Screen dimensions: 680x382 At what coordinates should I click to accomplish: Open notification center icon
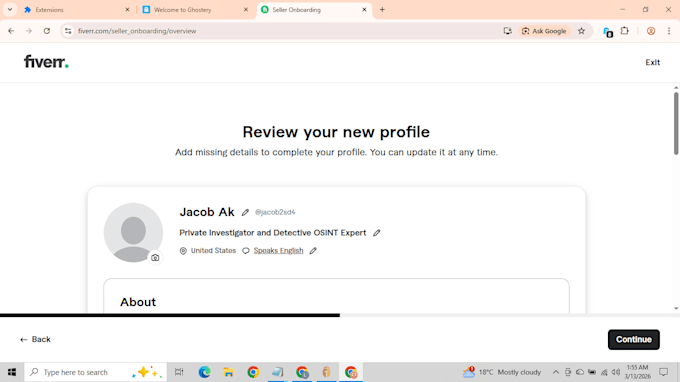pos(664,372)
